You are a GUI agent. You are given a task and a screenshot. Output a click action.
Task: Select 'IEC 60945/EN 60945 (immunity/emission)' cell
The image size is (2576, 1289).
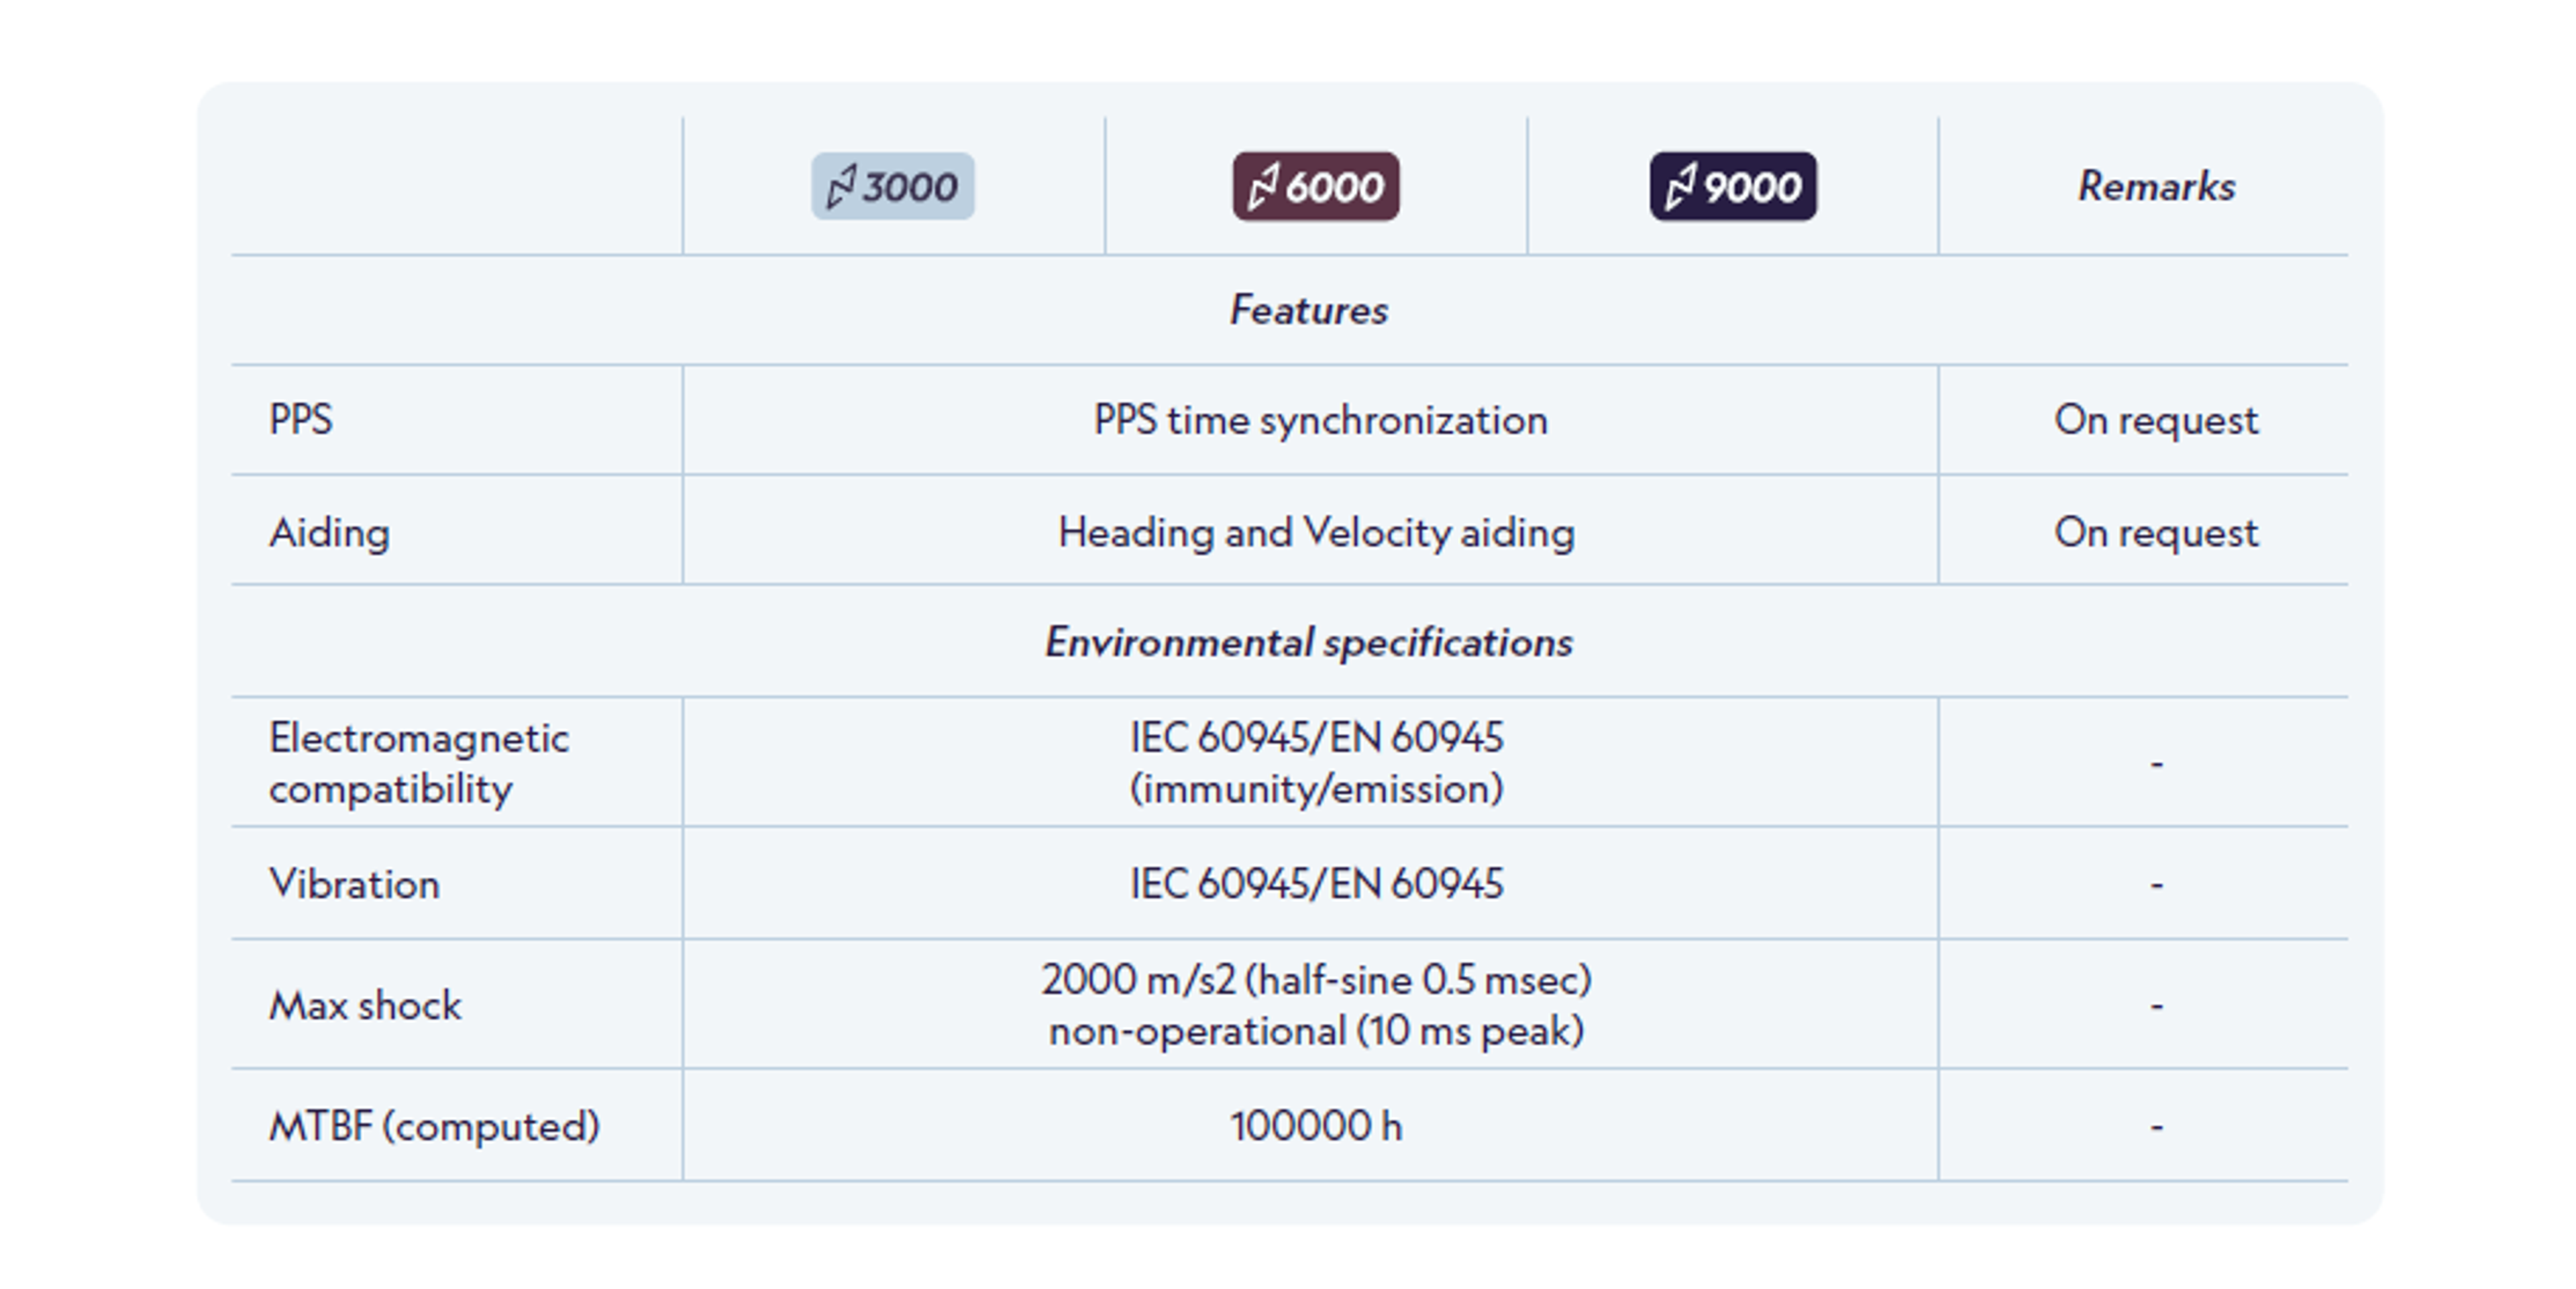(1316, 763)
